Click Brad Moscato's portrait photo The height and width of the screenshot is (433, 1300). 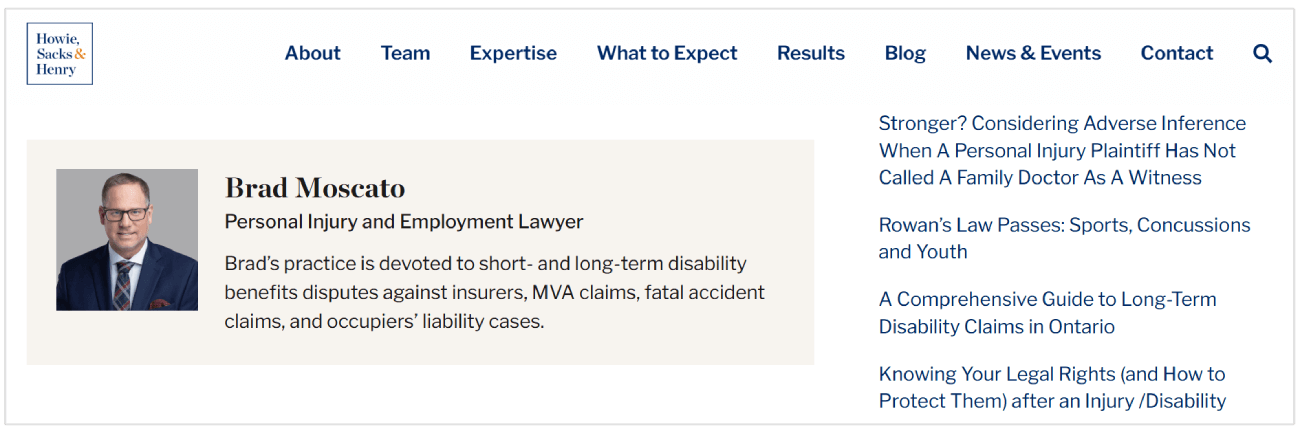point(127,240)
